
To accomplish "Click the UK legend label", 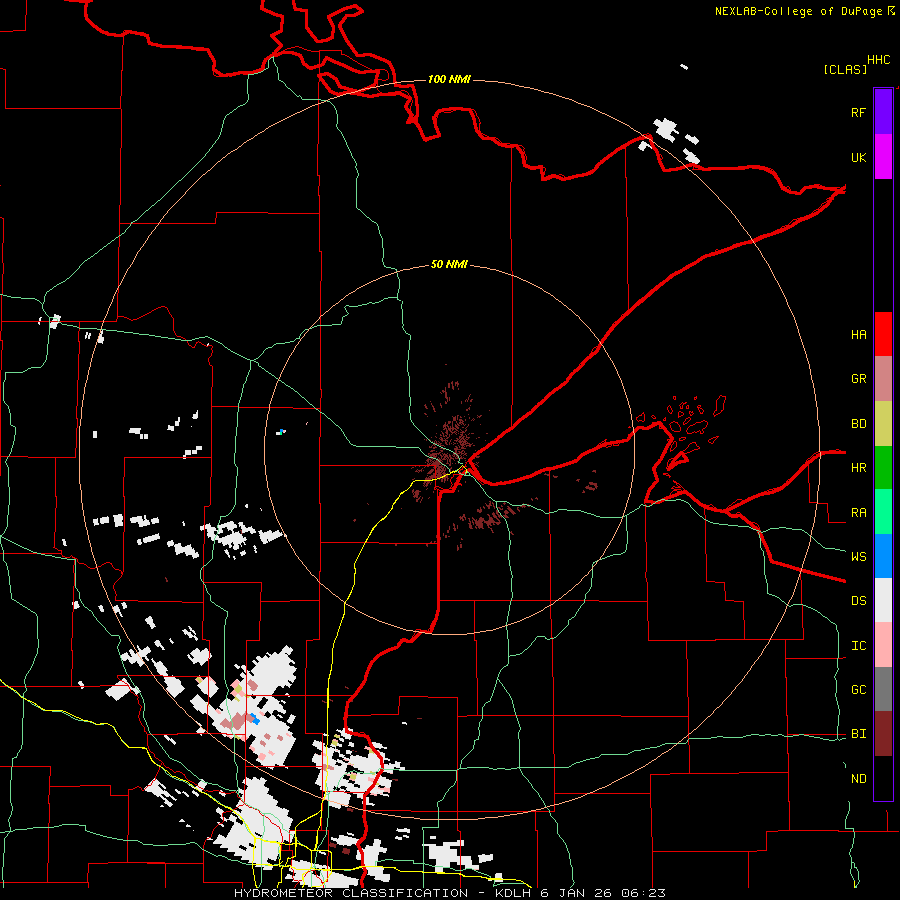I will (858, 158).
